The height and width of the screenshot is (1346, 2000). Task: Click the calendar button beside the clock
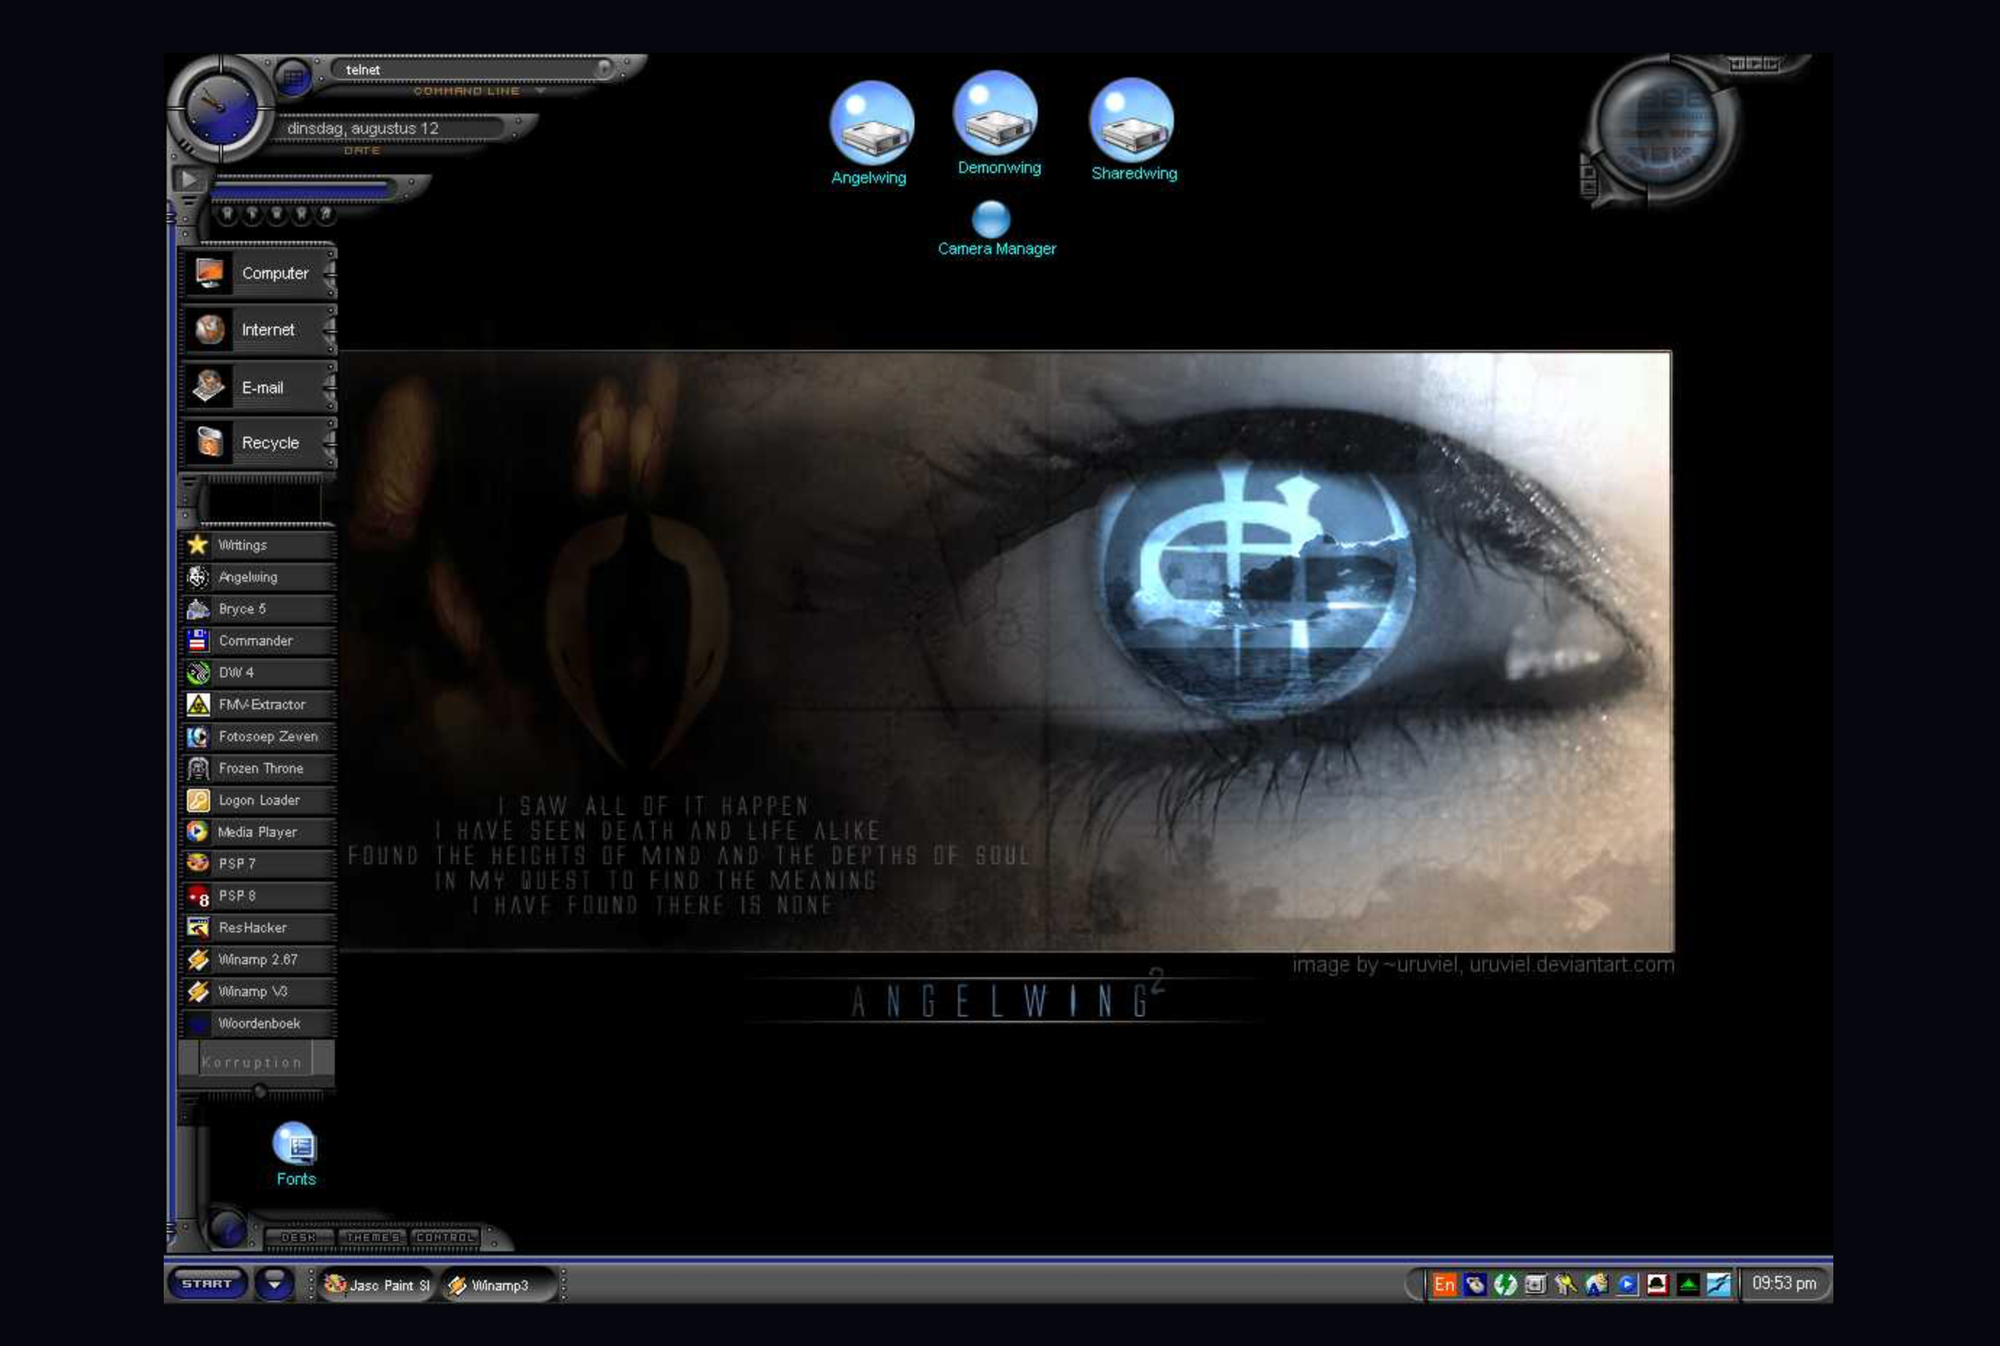point(293,76)
